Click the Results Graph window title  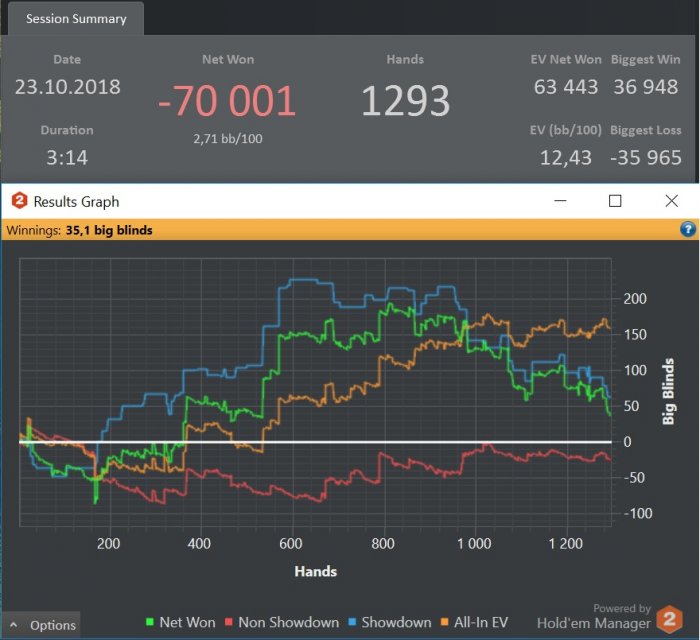76,202
